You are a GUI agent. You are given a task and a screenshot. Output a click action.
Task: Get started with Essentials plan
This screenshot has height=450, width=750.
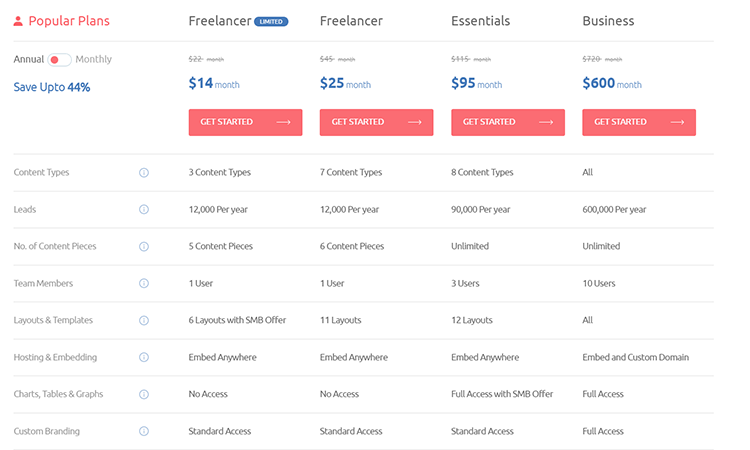[508, 122]
